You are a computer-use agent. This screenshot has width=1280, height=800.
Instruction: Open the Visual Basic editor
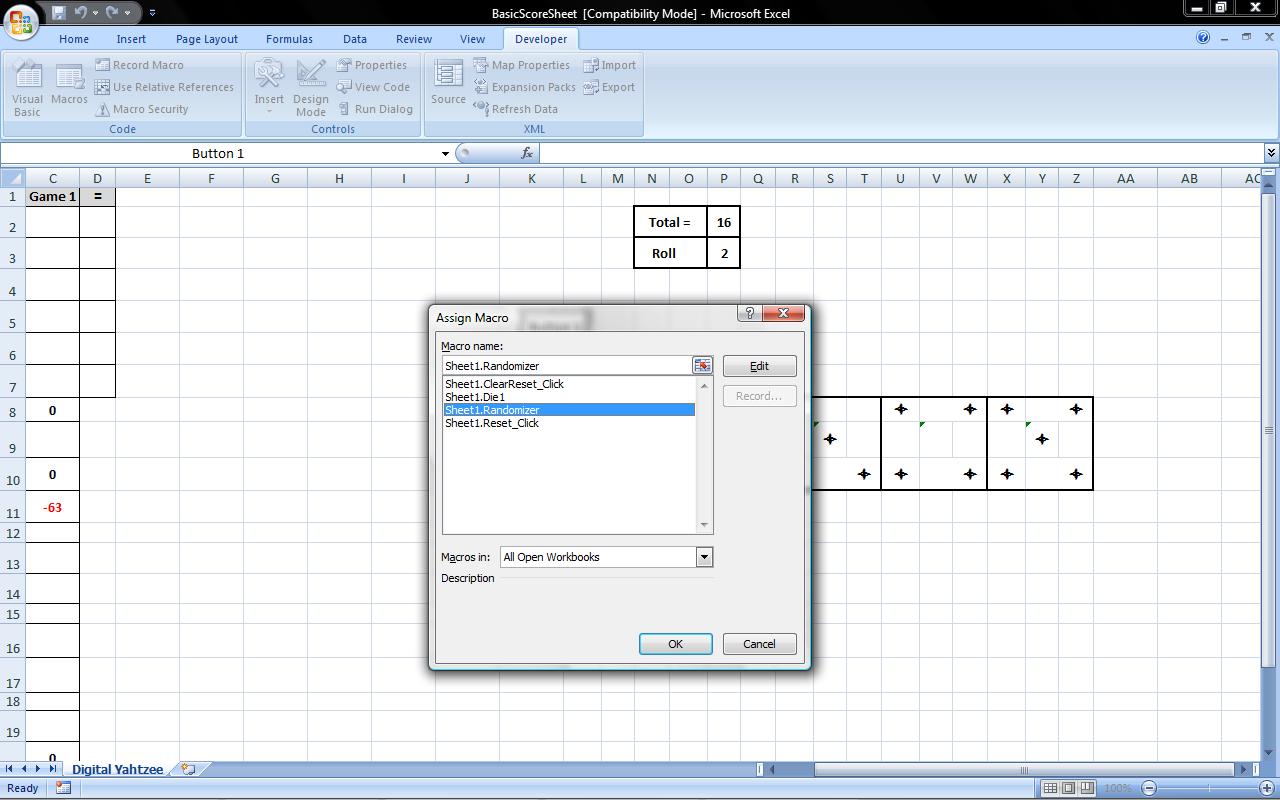(27, 88)
